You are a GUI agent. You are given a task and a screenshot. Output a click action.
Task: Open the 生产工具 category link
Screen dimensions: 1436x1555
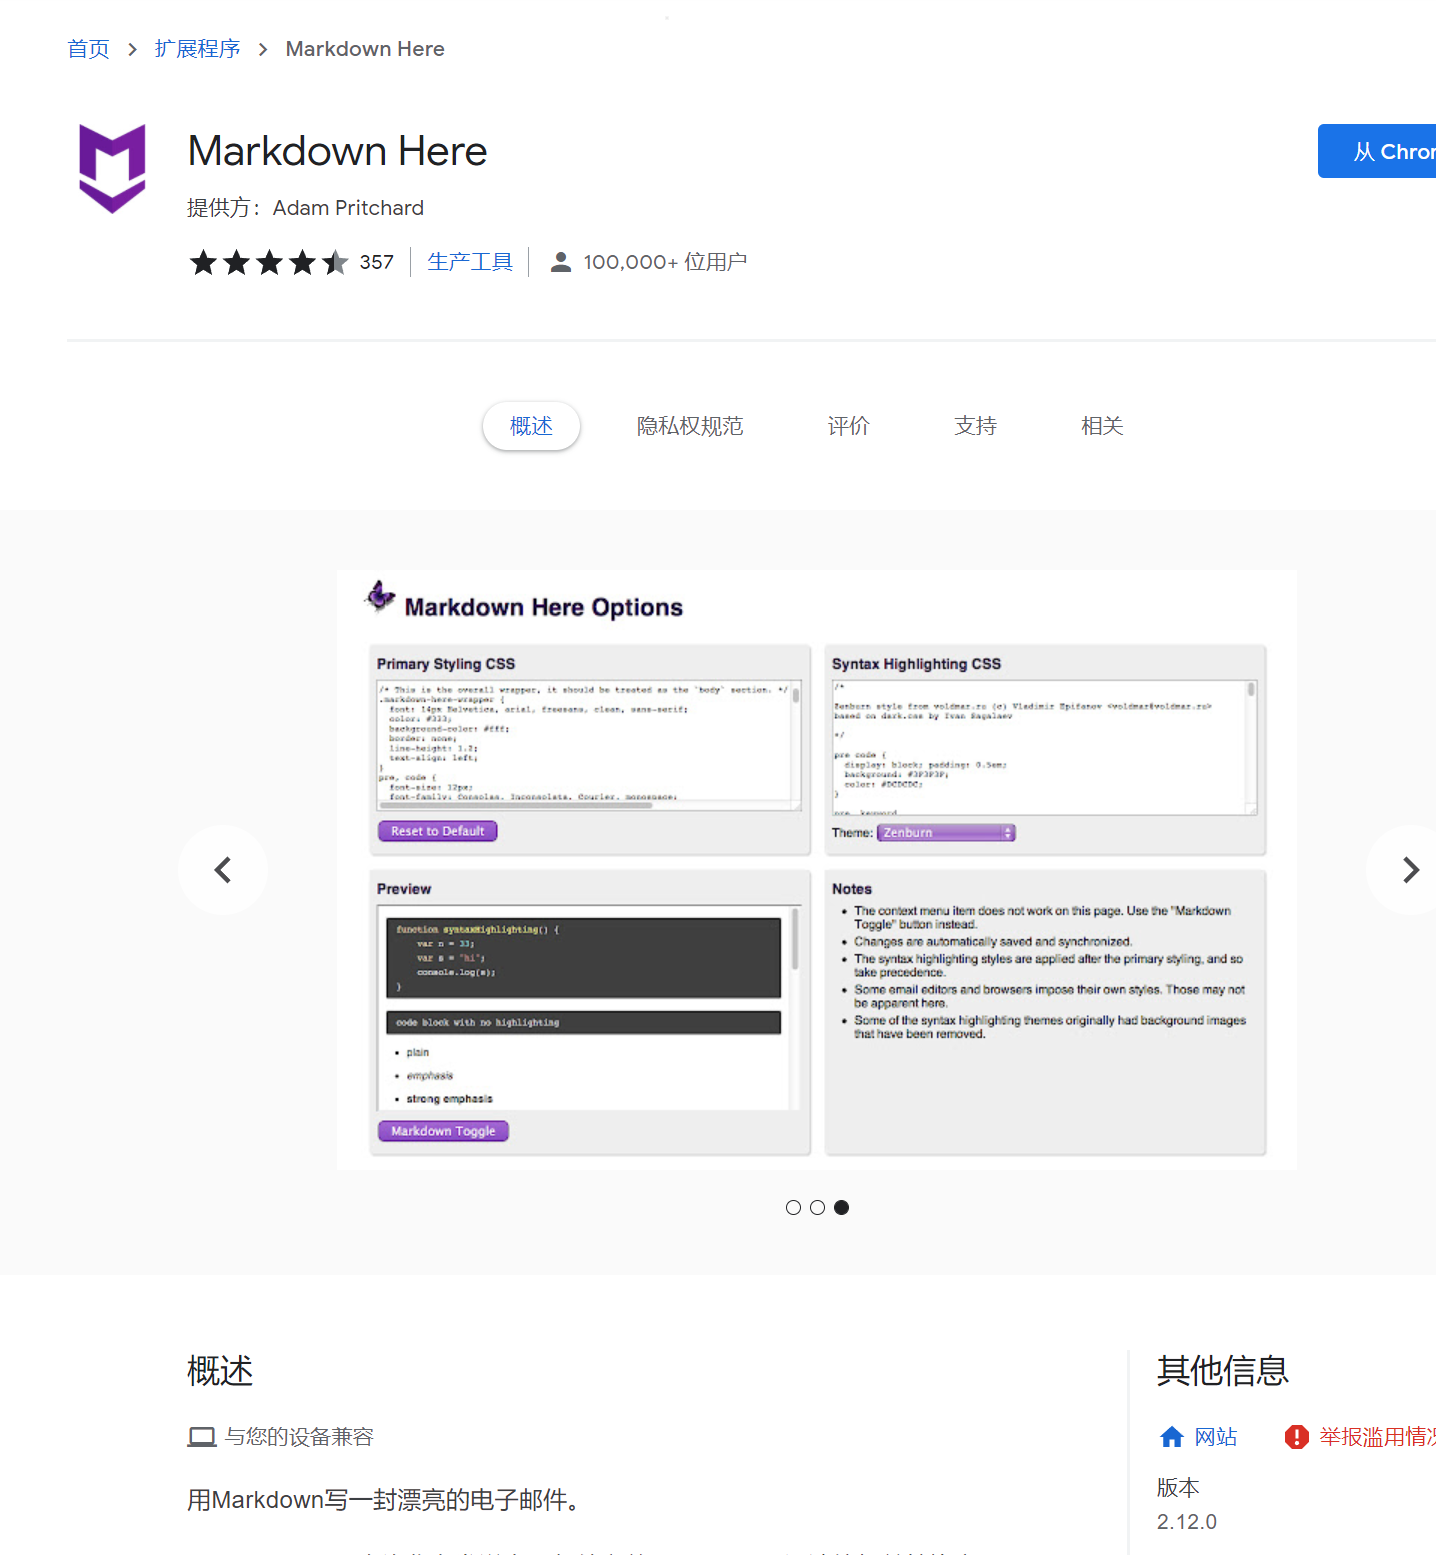[470, 262]
